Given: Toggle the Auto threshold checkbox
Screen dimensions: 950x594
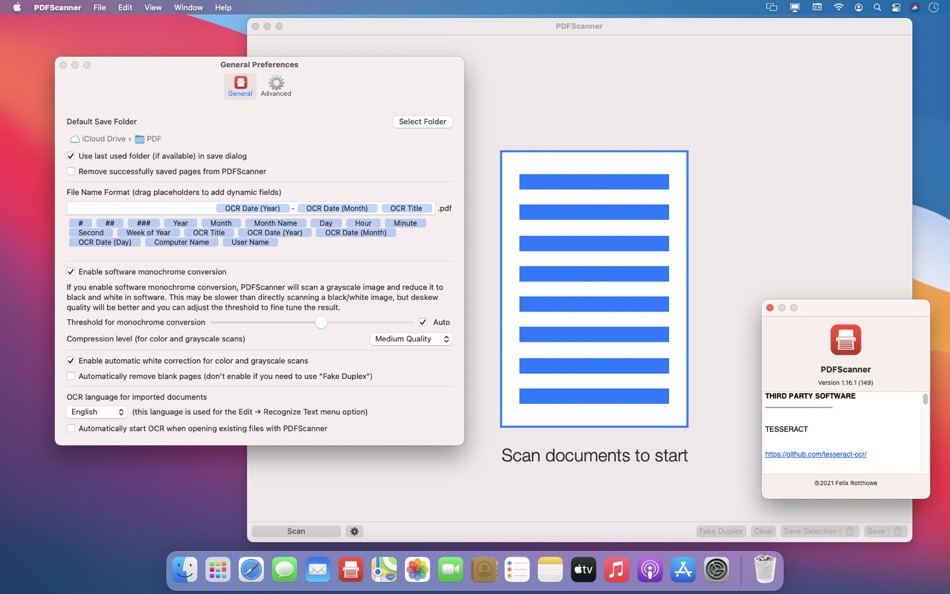Looking at the screenshot, I should point(422,322).
